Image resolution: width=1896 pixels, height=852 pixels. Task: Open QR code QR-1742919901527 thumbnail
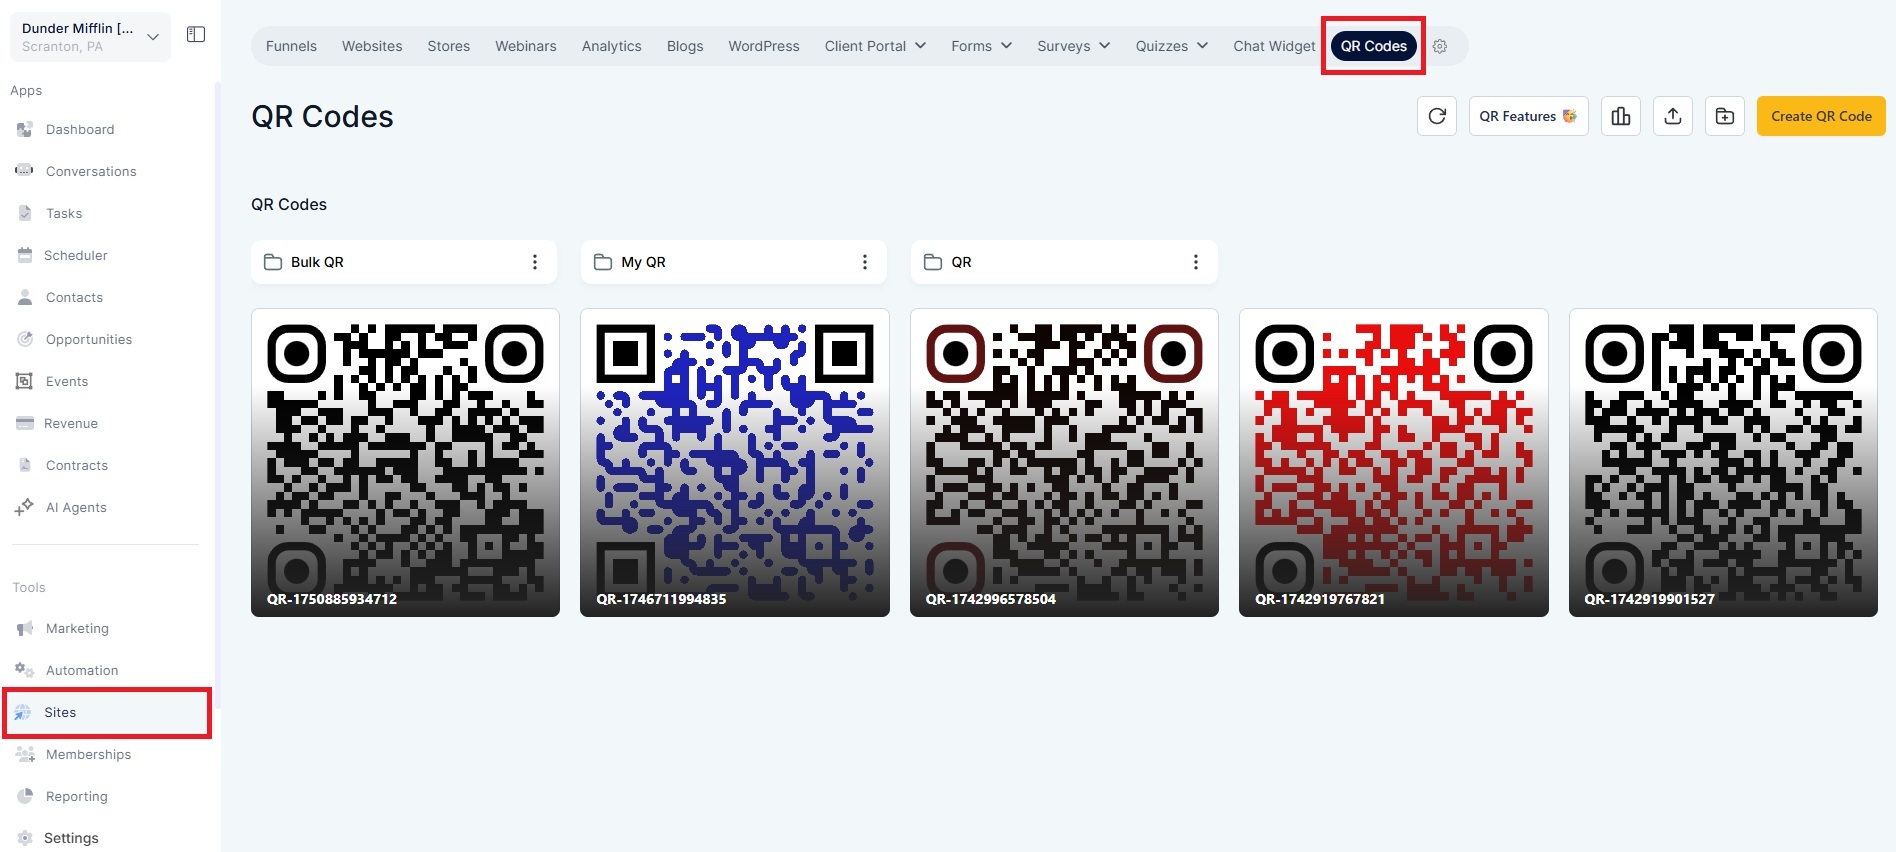pos(1723,462)
